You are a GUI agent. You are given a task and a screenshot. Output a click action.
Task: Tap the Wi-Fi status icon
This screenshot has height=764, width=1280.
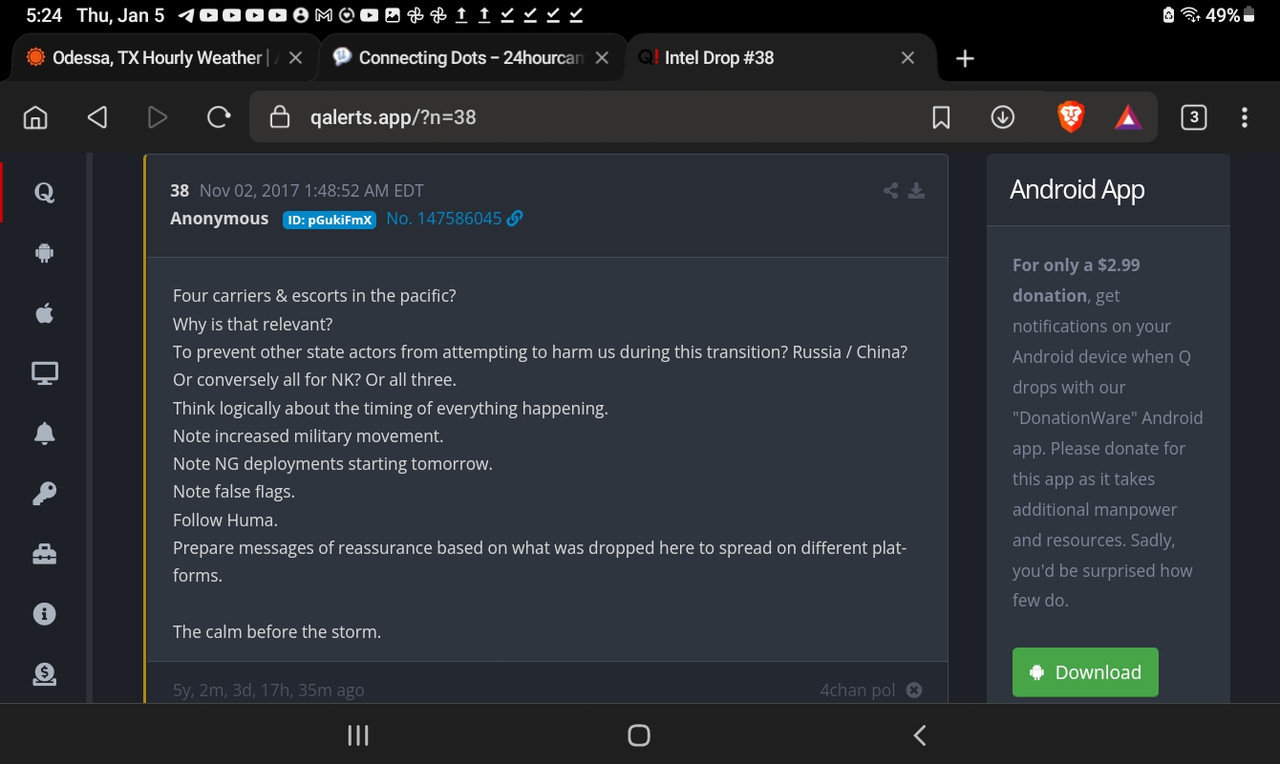[x=1191, y=15]
